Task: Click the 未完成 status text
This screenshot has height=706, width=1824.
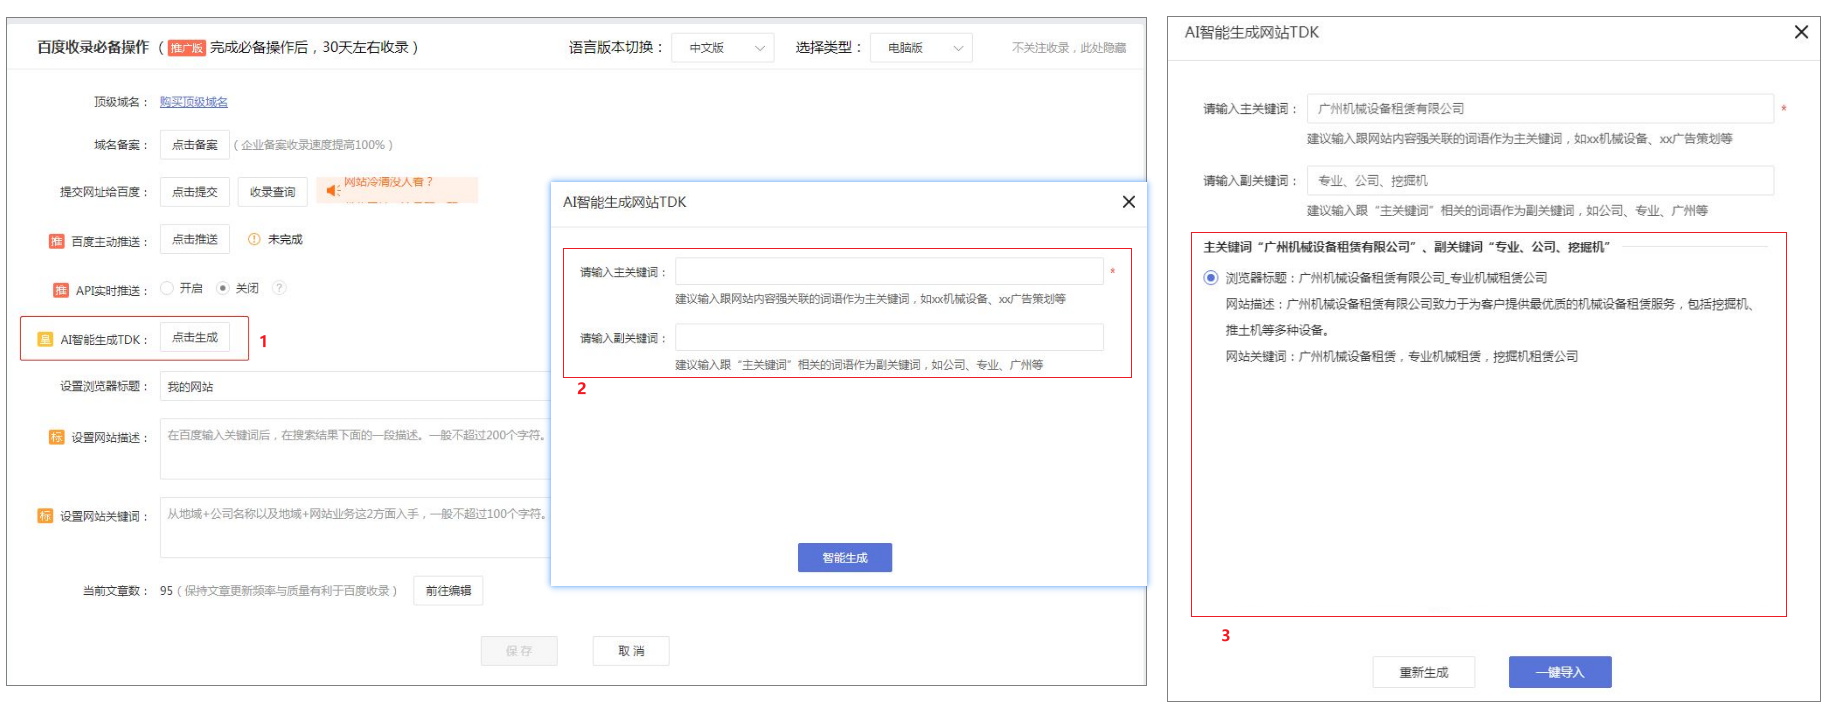Action: point(285,240)
